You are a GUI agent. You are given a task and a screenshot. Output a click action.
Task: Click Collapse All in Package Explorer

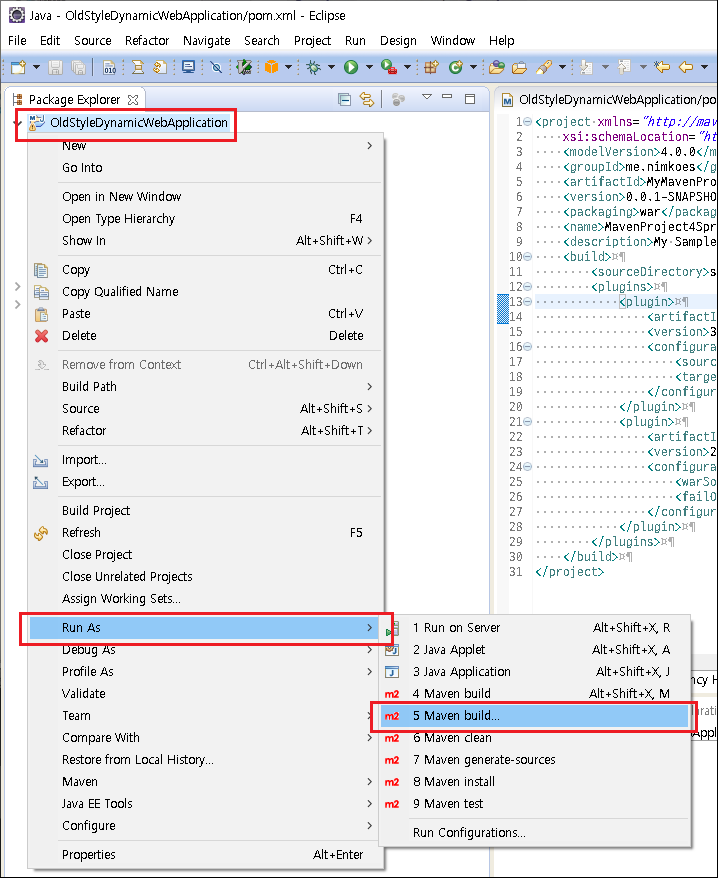point(344,100)
